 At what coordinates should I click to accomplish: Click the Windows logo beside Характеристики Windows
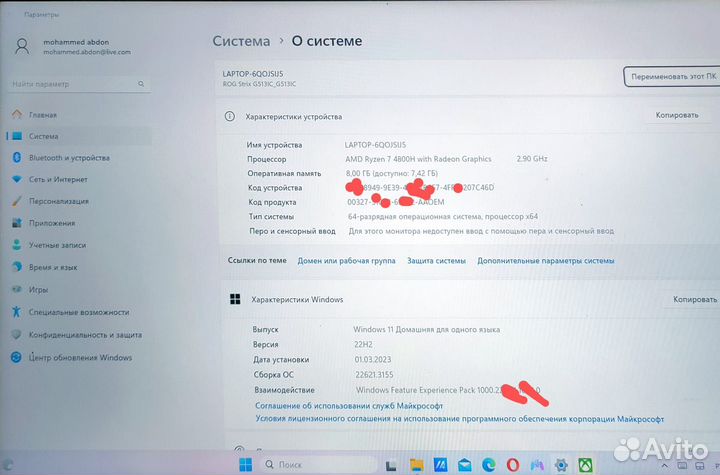pos(235,300)
